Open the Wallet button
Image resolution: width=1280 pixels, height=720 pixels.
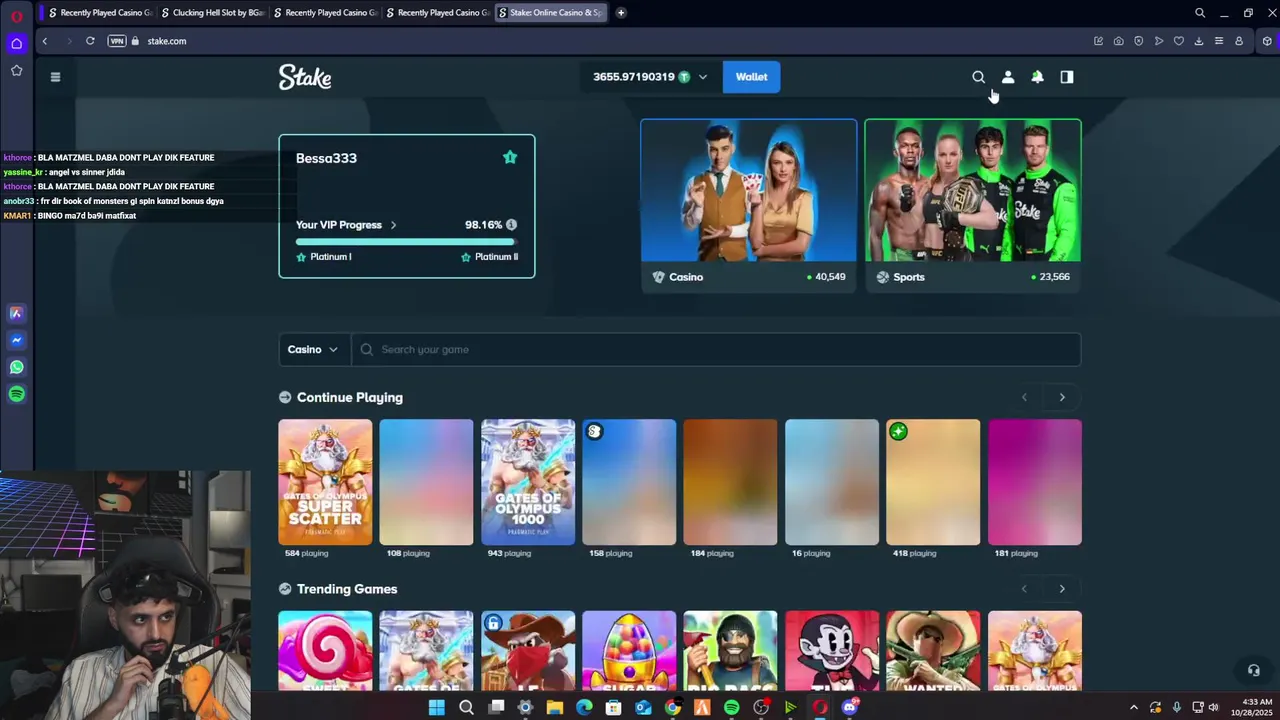(751, 77)
